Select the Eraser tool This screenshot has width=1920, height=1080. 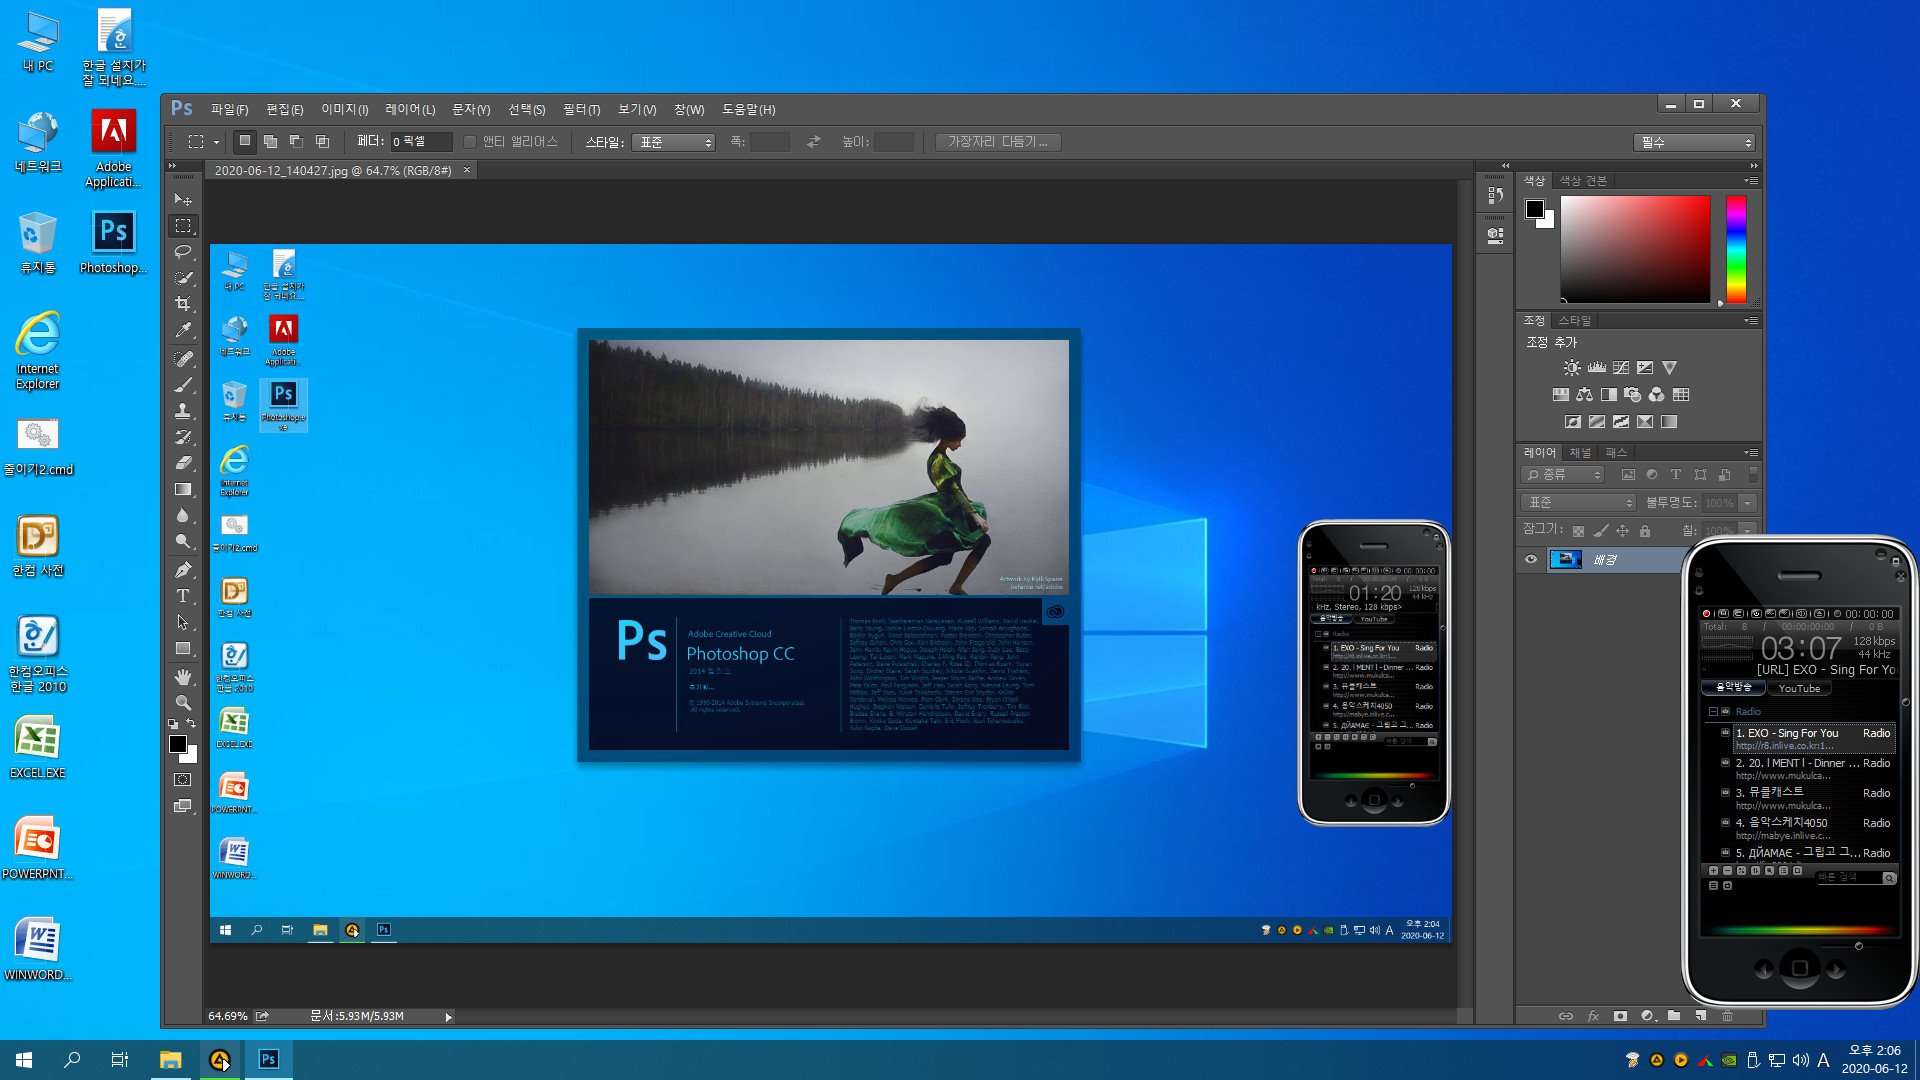(x=183, y=463)
